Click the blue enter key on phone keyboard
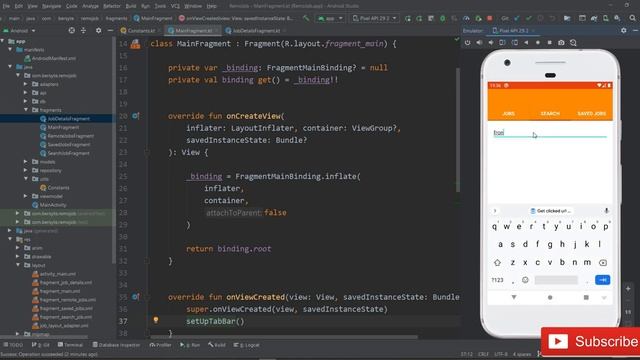The width and height of the screenshot is (640, 360). click(x=602, y=280)
